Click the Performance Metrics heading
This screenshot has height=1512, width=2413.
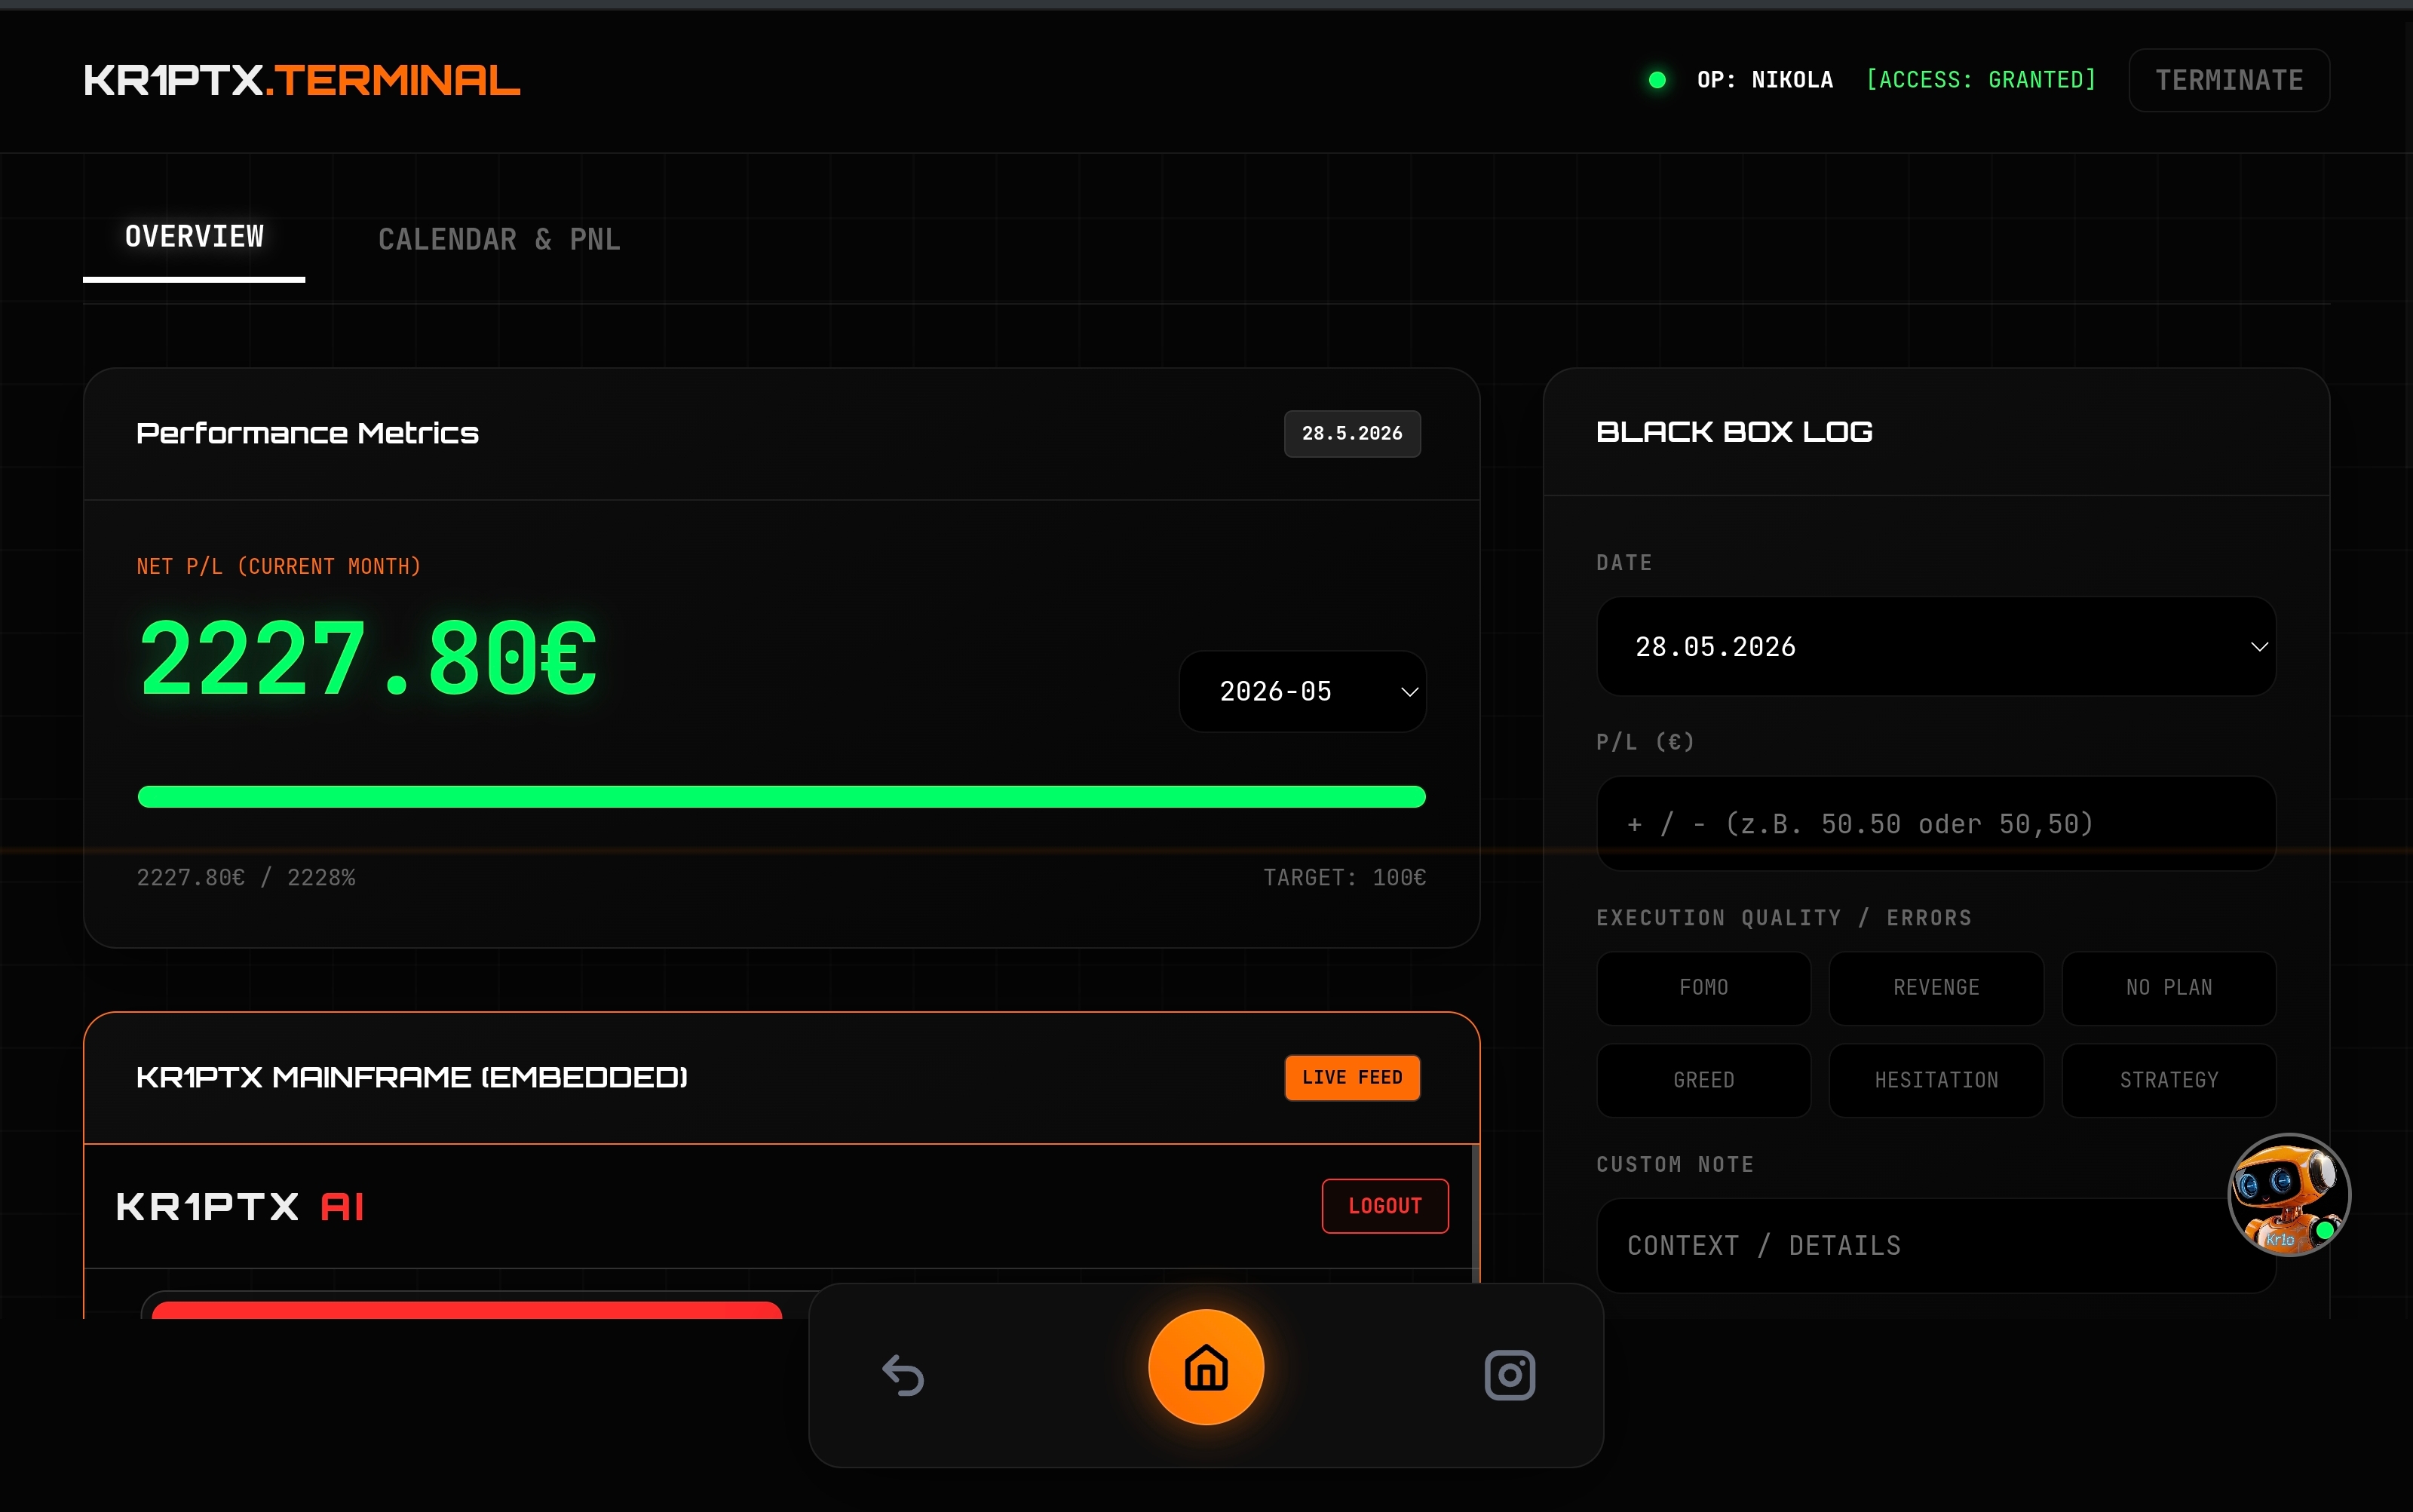[x=307, y=433]
